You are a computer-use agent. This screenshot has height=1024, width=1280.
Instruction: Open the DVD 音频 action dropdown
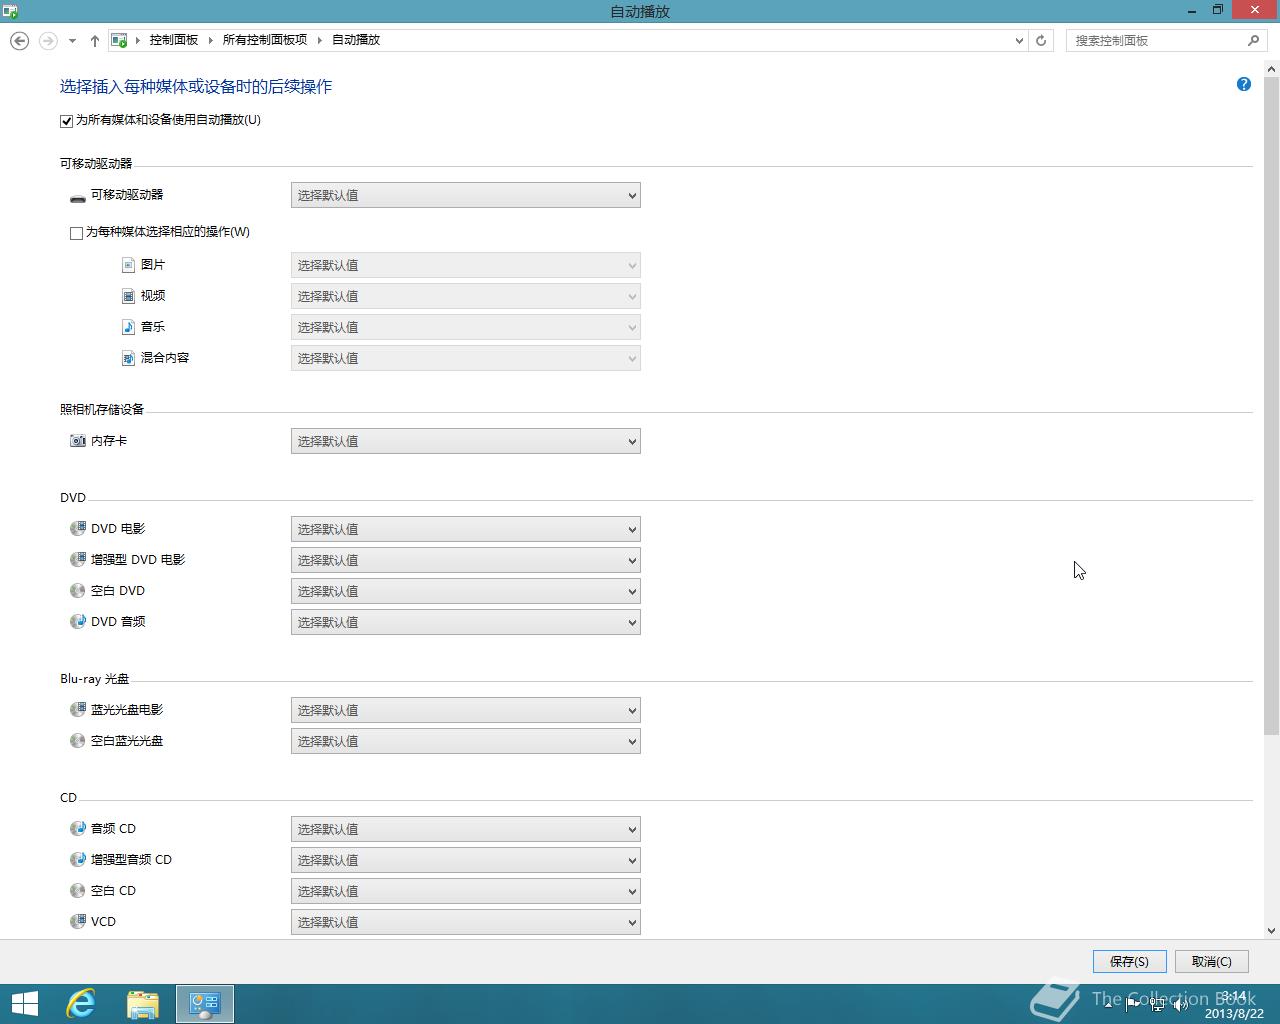pos(466,622)
